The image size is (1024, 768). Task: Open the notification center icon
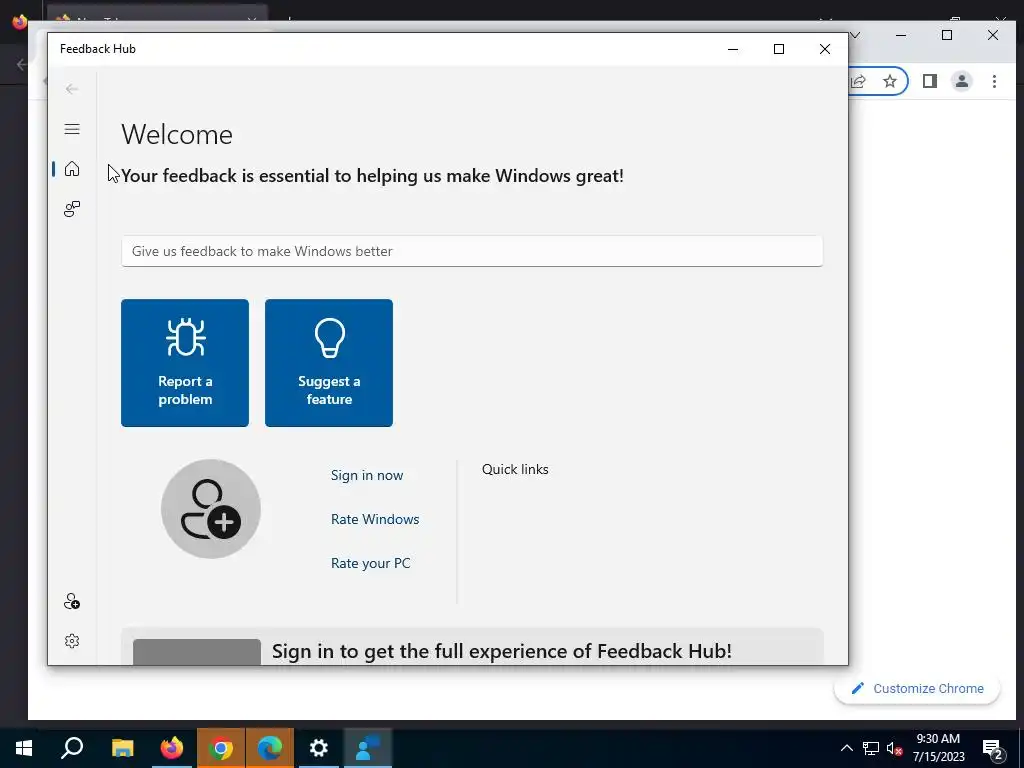click(x=993, y=749)
